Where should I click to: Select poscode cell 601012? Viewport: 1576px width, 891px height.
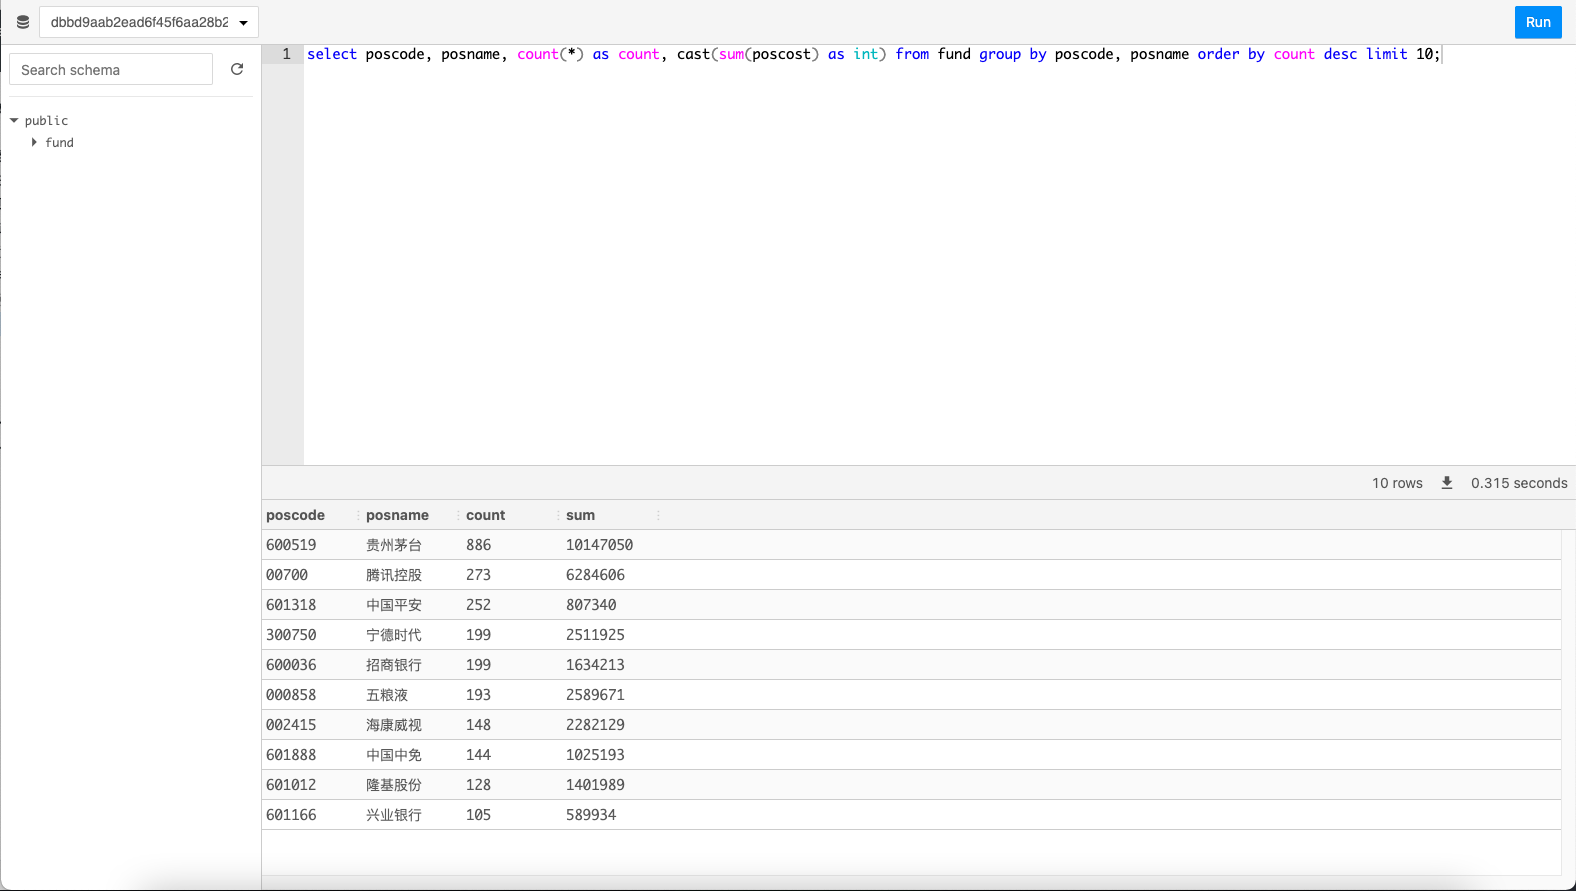[x=291, y=785]
